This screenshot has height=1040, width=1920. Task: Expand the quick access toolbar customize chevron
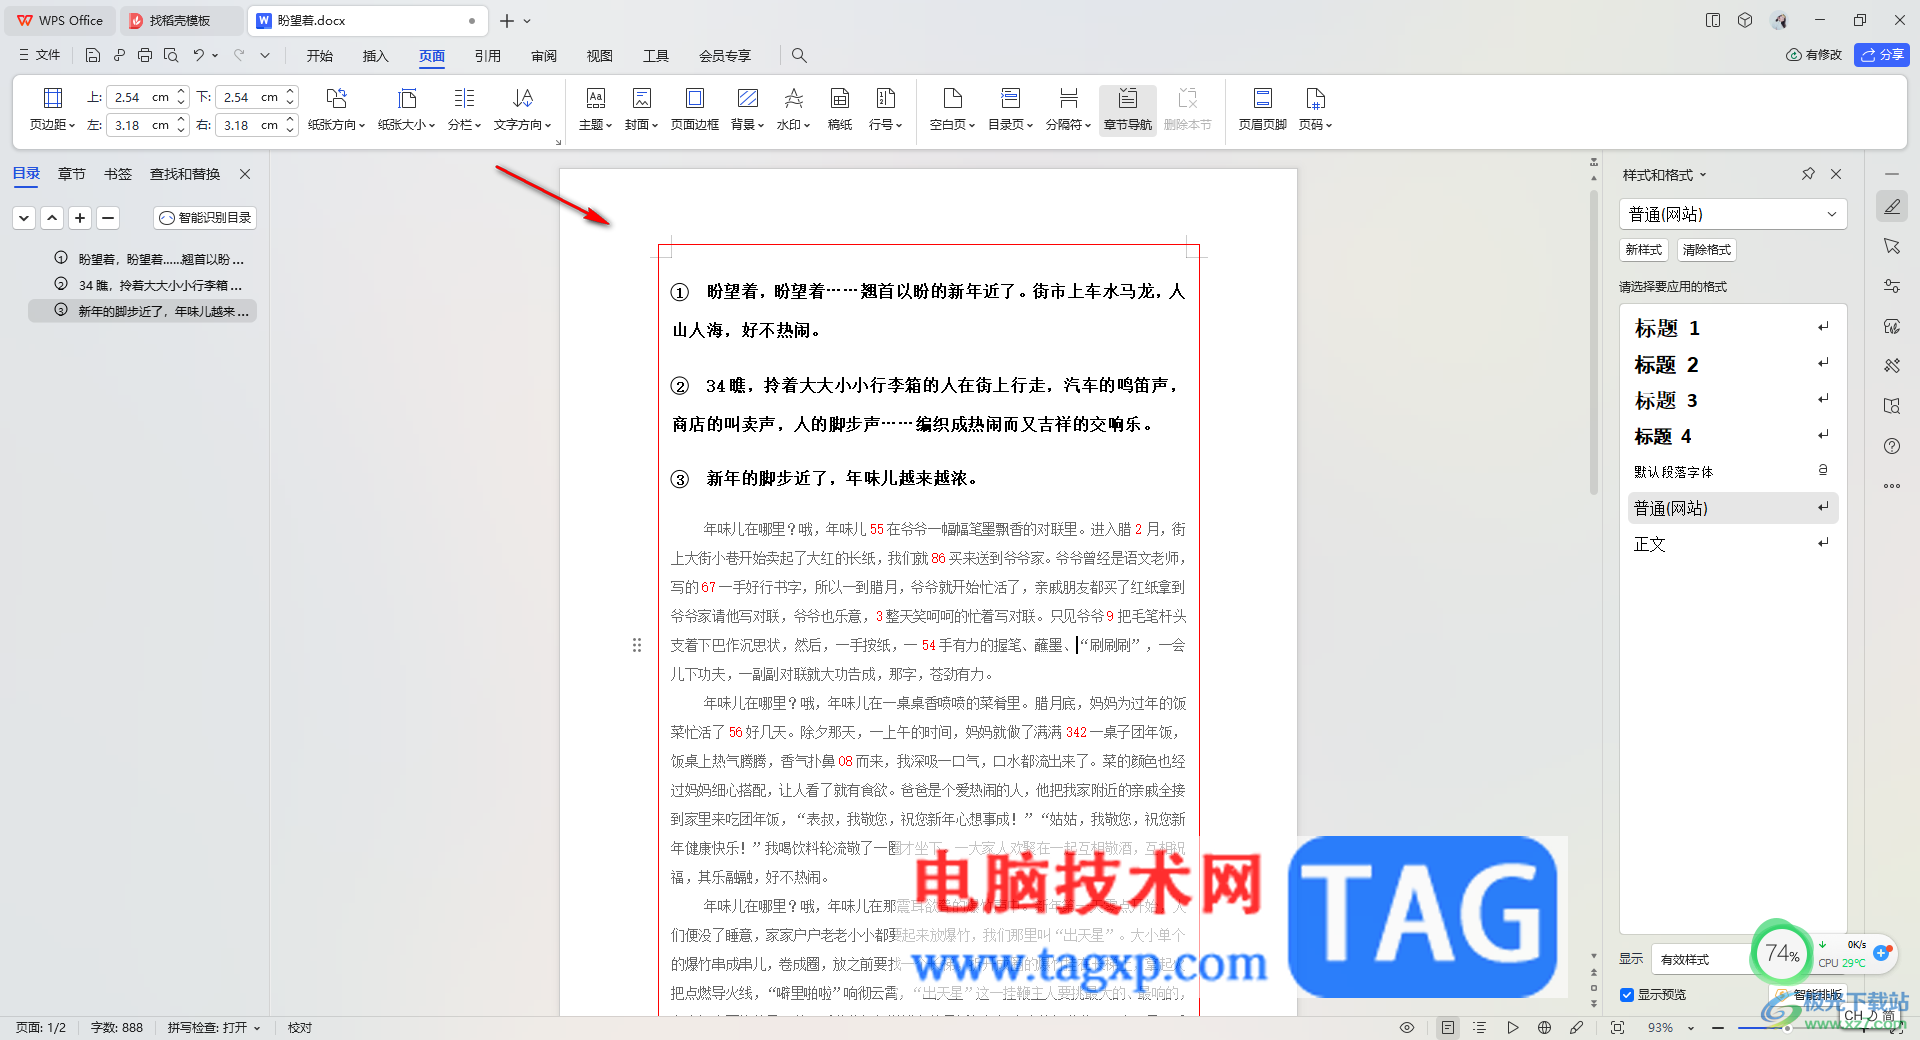coord(265,55)
